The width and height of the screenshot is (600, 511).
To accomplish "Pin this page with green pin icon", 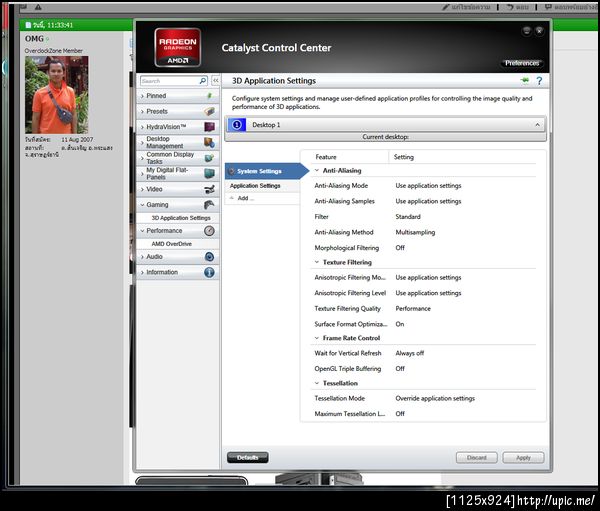I will coord(525,80).
